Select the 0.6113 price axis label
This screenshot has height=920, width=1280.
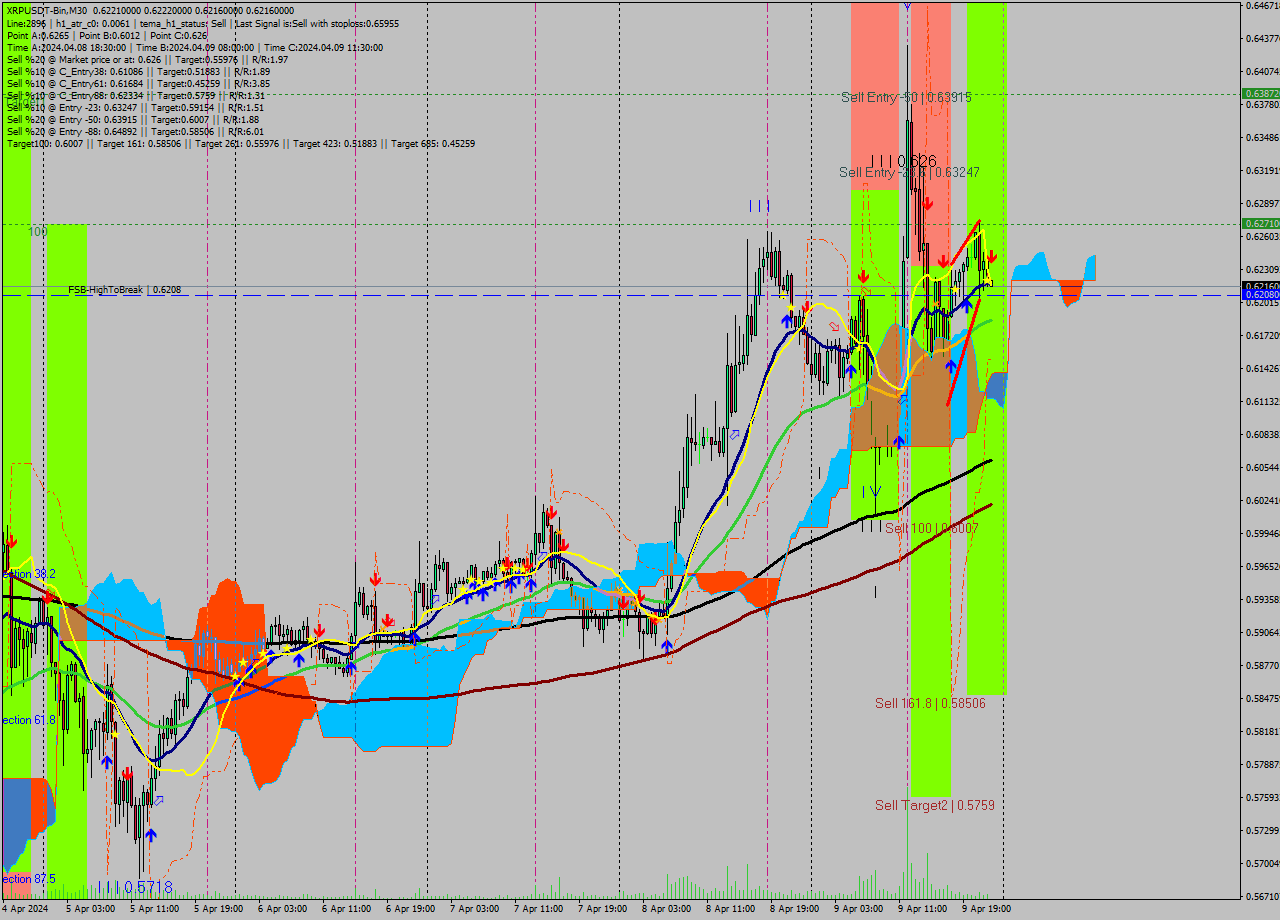[x=1262, y=401]
